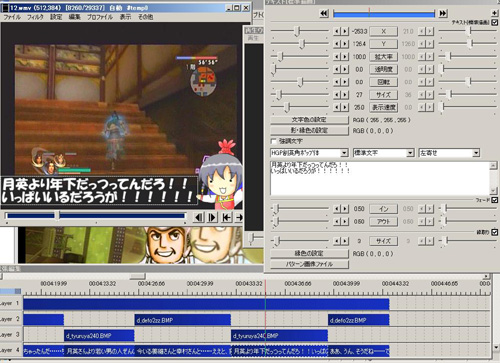The height and width of the screenshot is (363, 500).
Task: Click the left 回転 rotation slider
Action: 300,82
